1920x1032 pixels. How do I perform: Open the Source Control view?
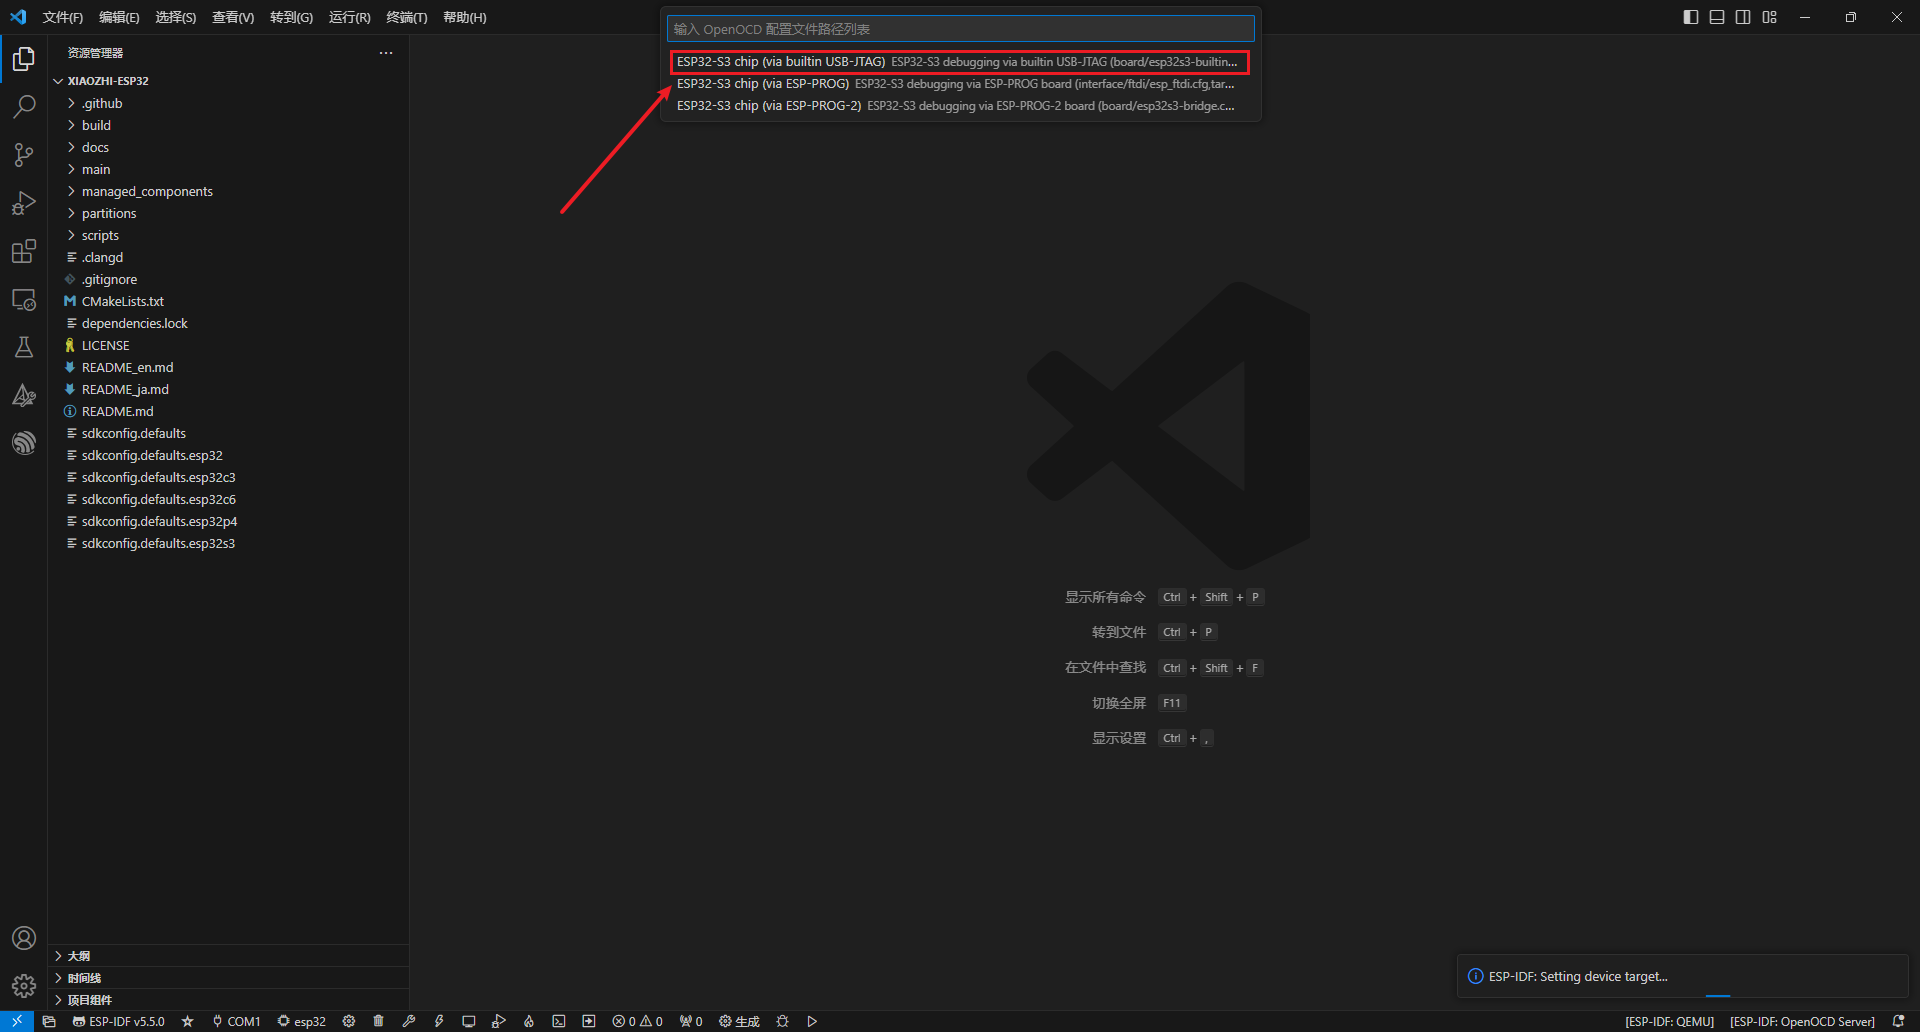(x=24, y=155)
